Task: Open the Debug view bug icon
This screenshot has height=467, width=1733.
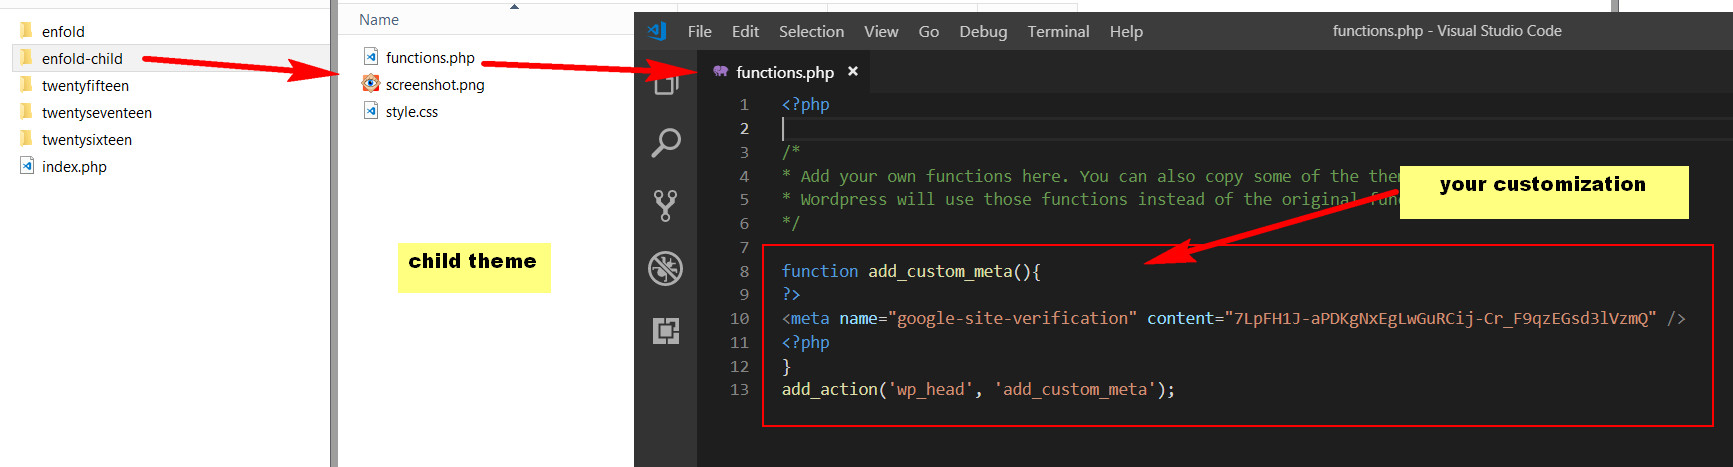Action: (x=666, y=268)
